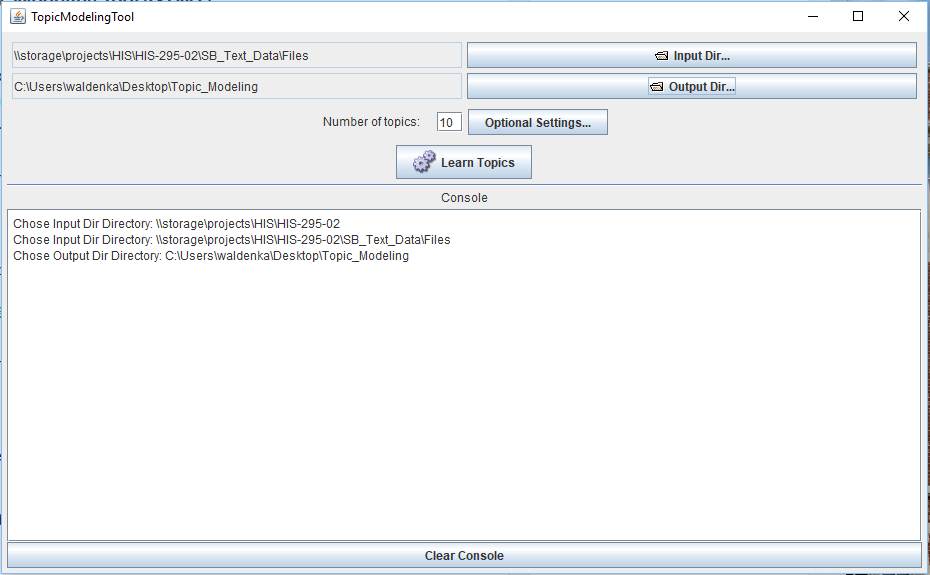Click the Clear Console button
This screenshot has height=575, width=930.
464,555
